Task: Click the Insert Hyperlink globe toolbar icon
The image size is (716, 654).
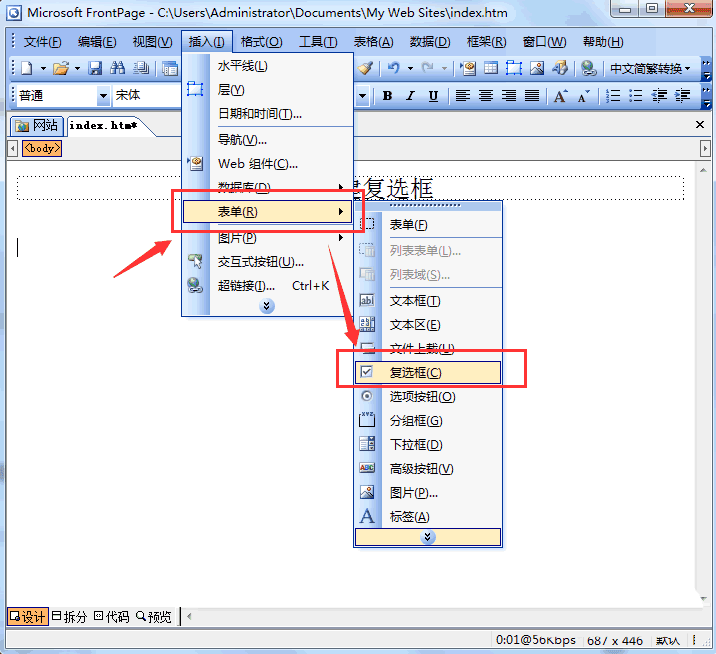Action: (x=589, y=69)
